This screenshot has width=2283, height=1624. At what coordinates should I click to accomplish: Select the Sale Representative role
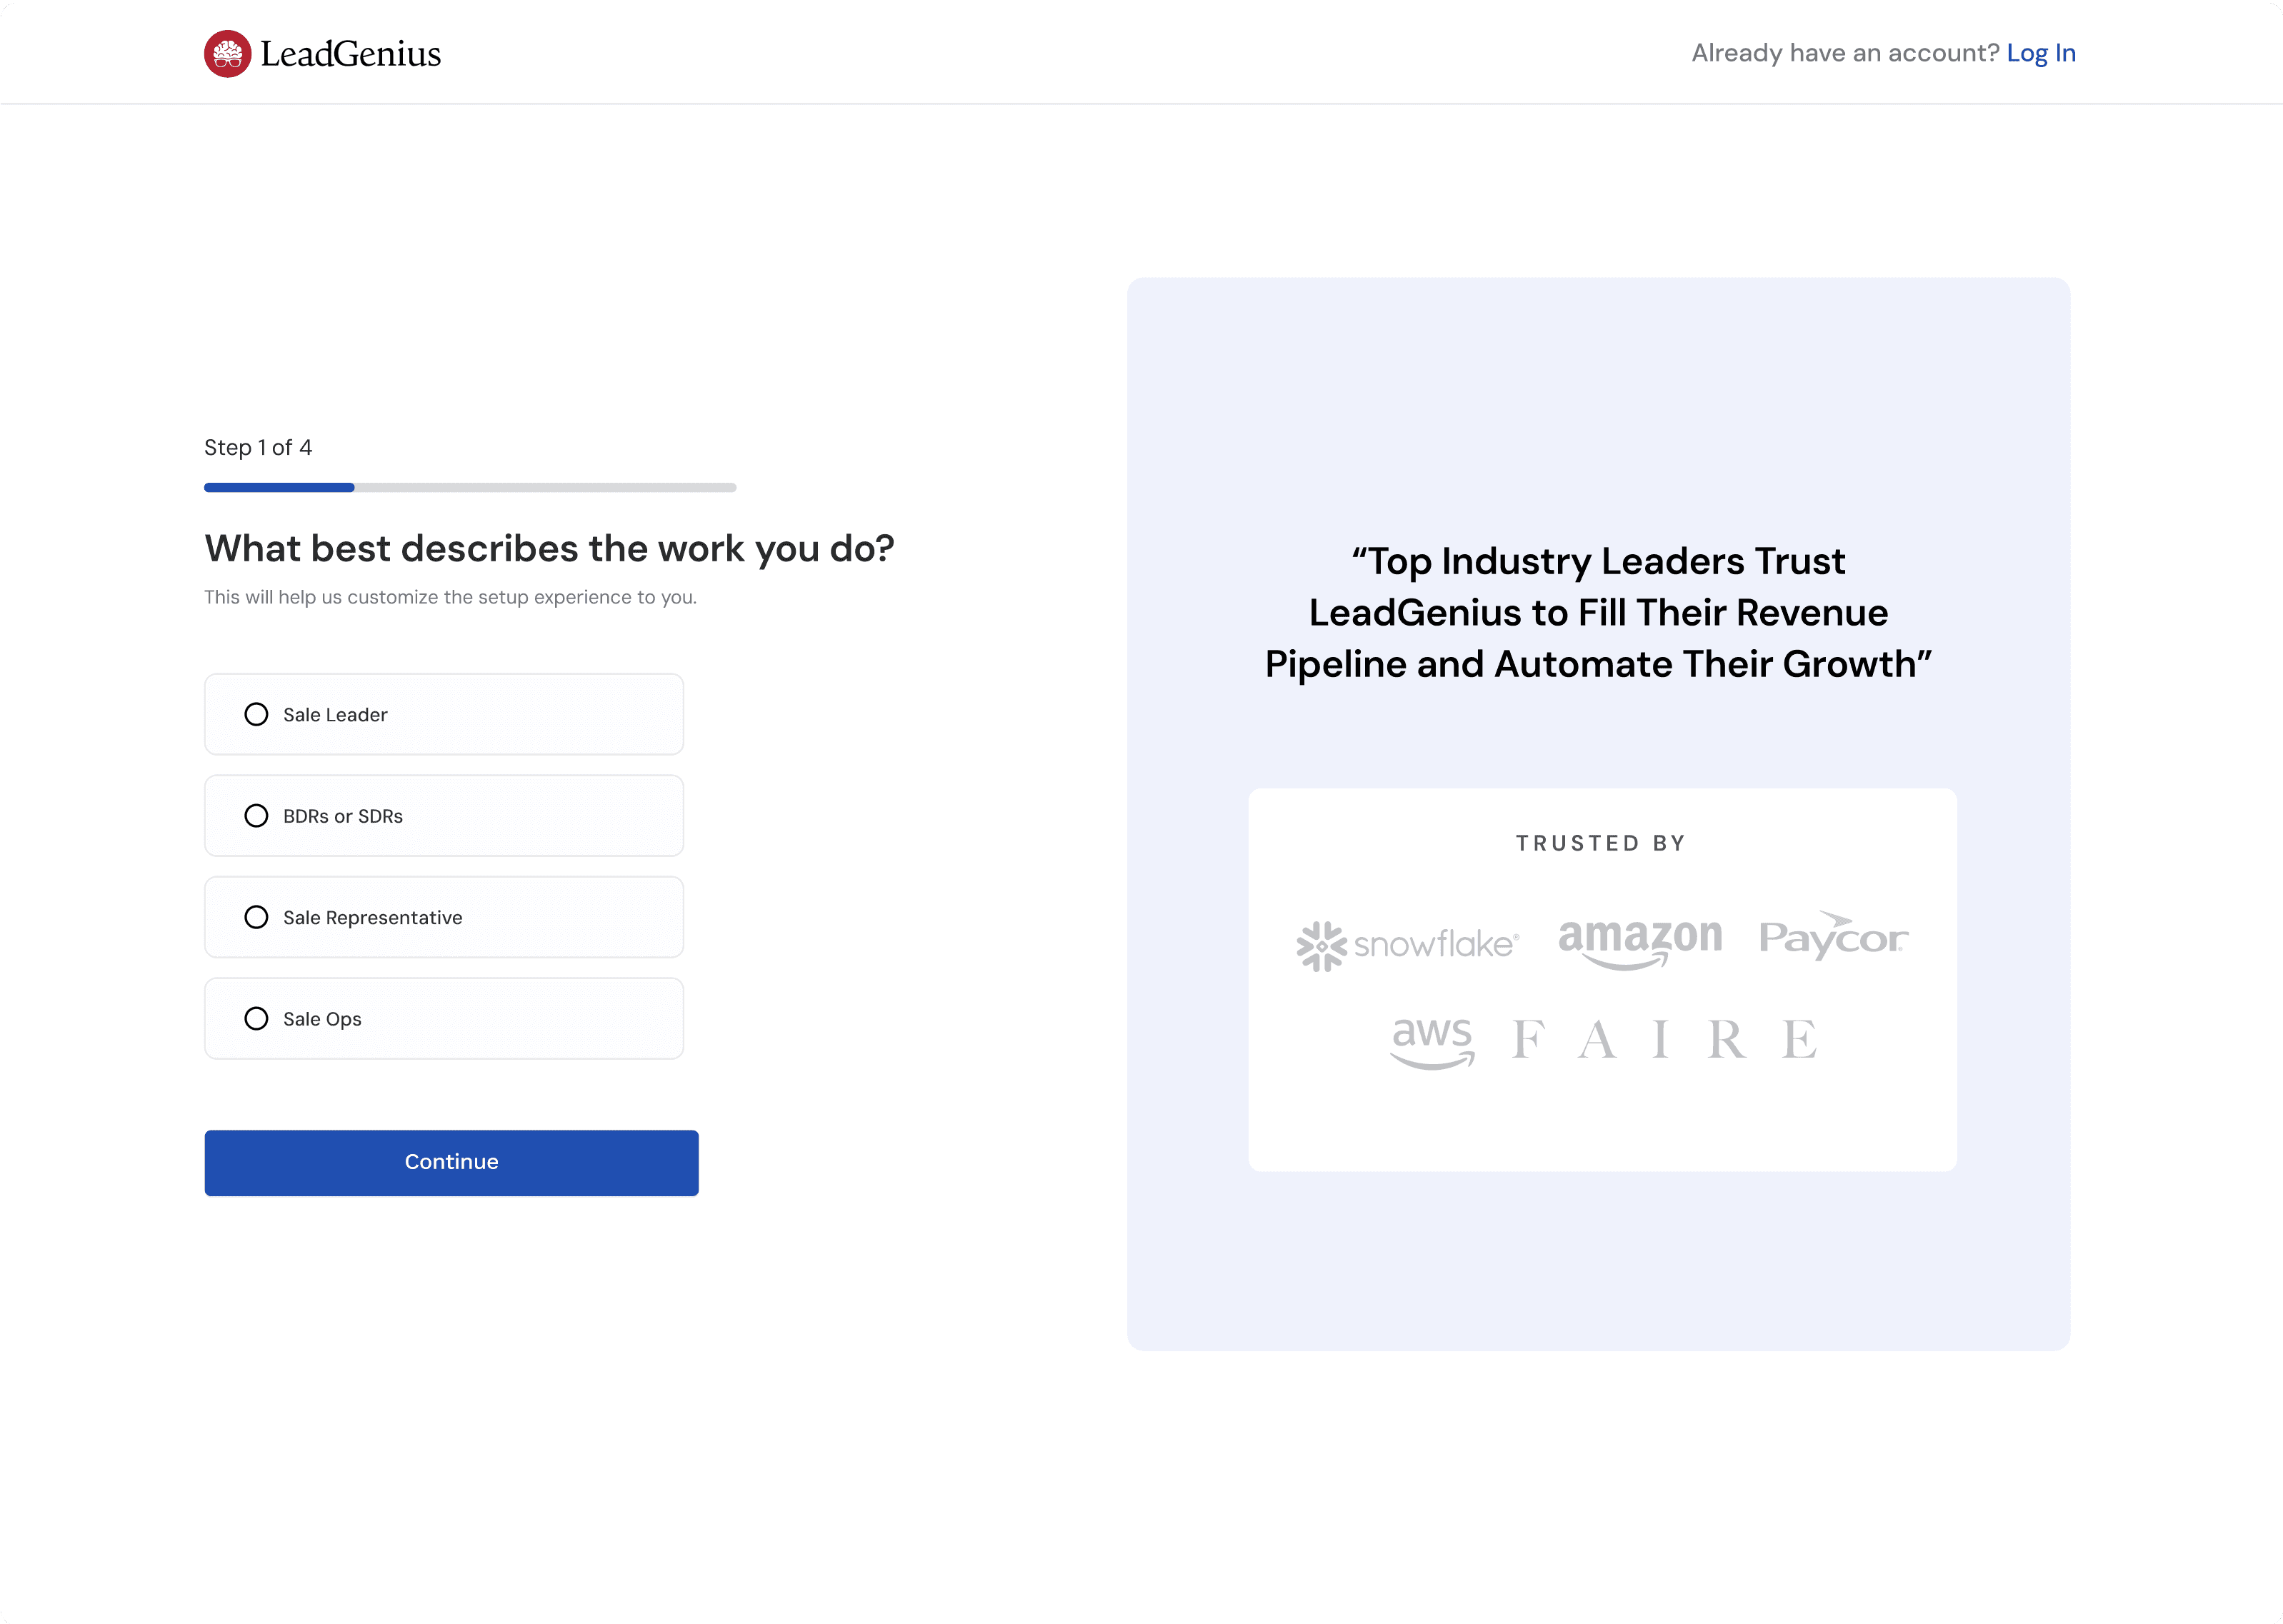(x=257, y=917)
